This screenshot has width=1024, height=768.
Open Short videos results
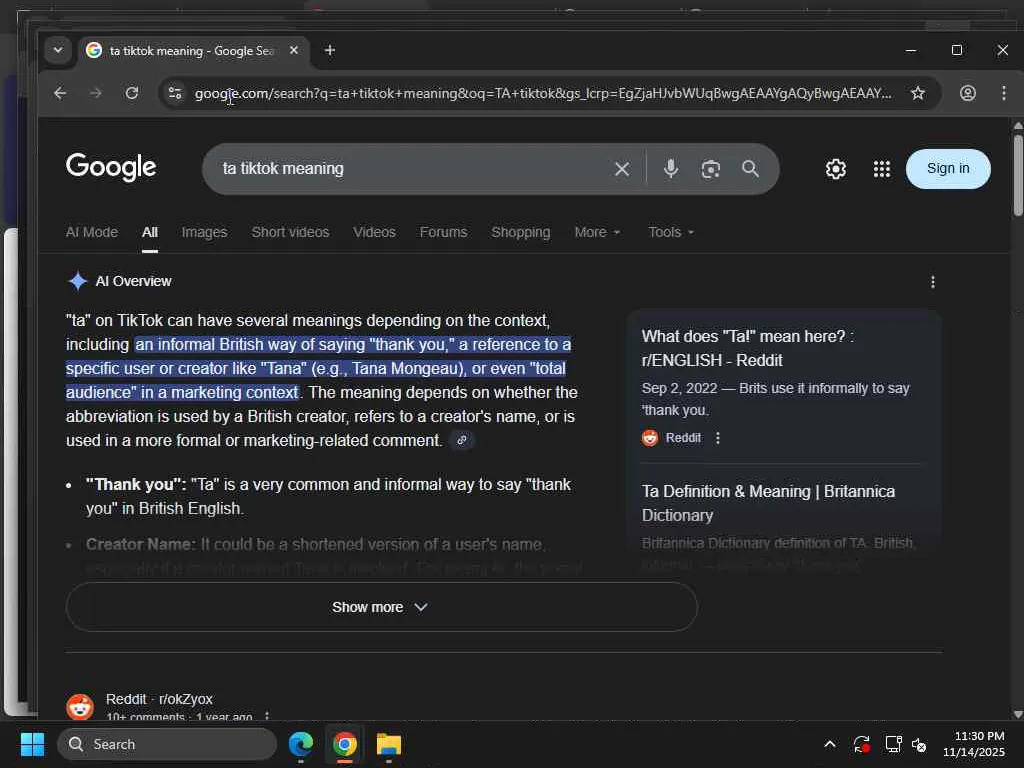(x=290, y=232)
